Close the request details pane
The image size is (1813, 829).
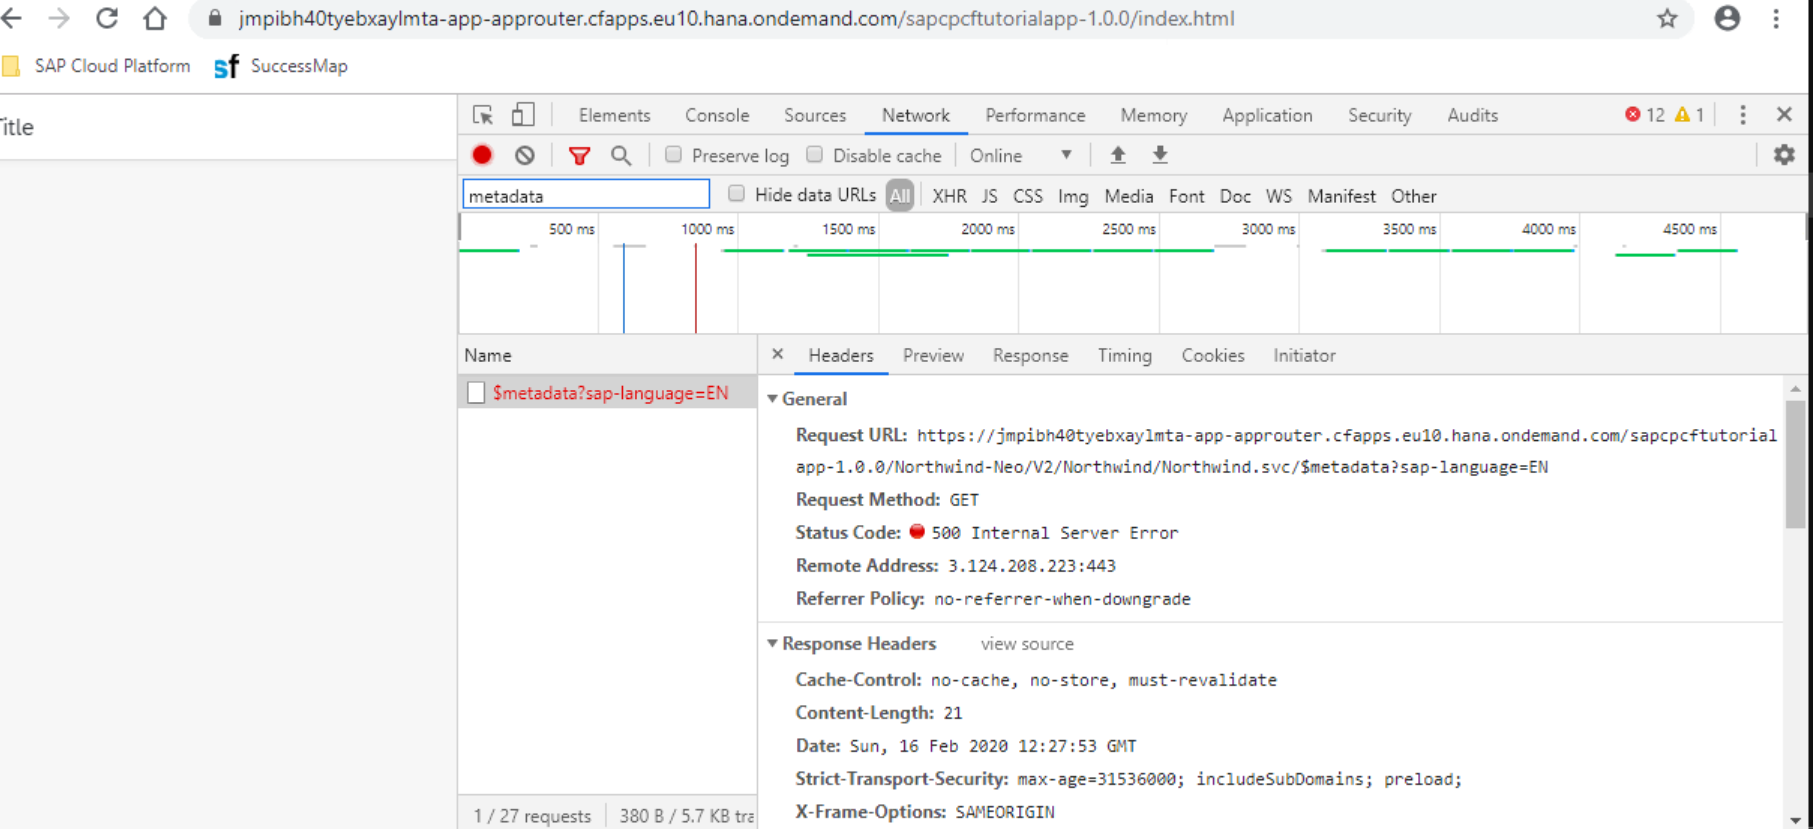pos(777,355)
